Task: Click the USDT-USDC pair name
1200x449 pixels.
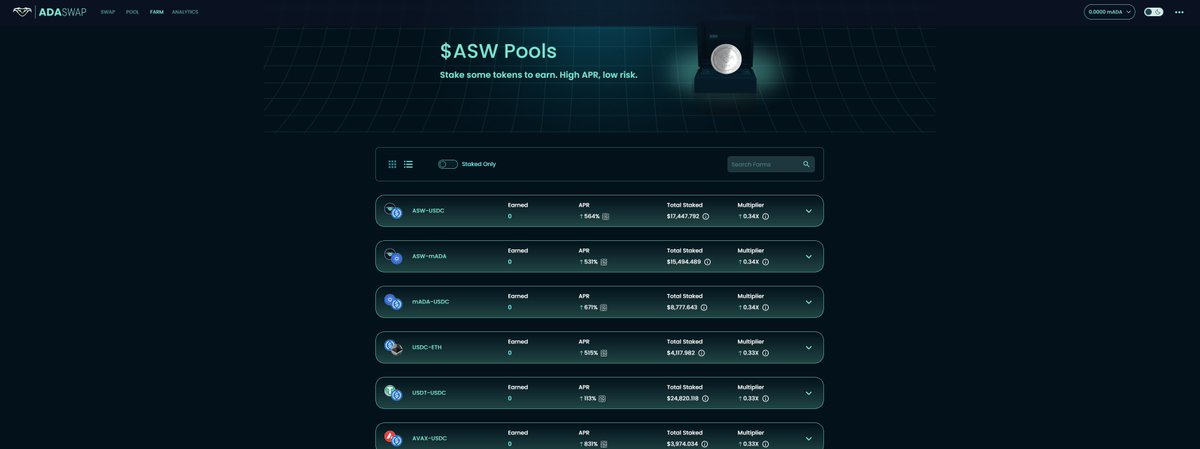Action: [429, 393]
